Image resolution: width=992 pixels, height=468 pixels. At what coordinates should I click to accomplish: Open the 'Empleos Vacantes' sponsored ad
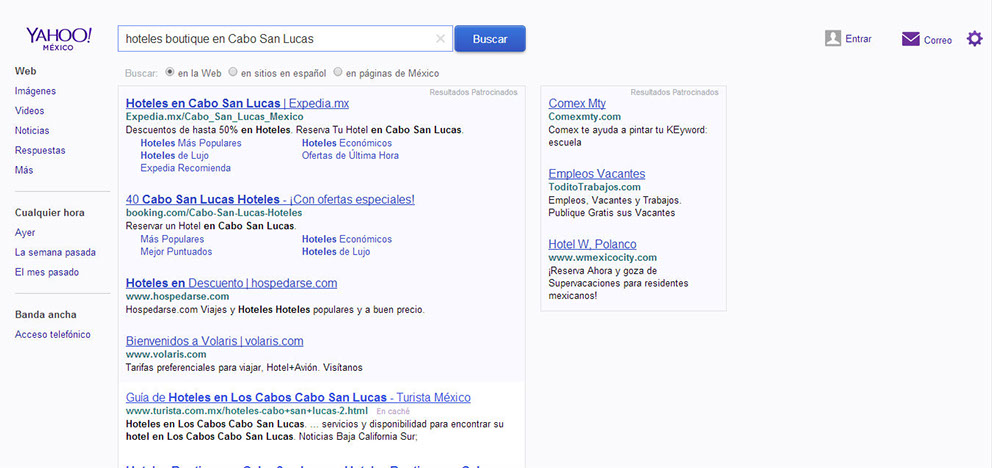pos(597,174)
